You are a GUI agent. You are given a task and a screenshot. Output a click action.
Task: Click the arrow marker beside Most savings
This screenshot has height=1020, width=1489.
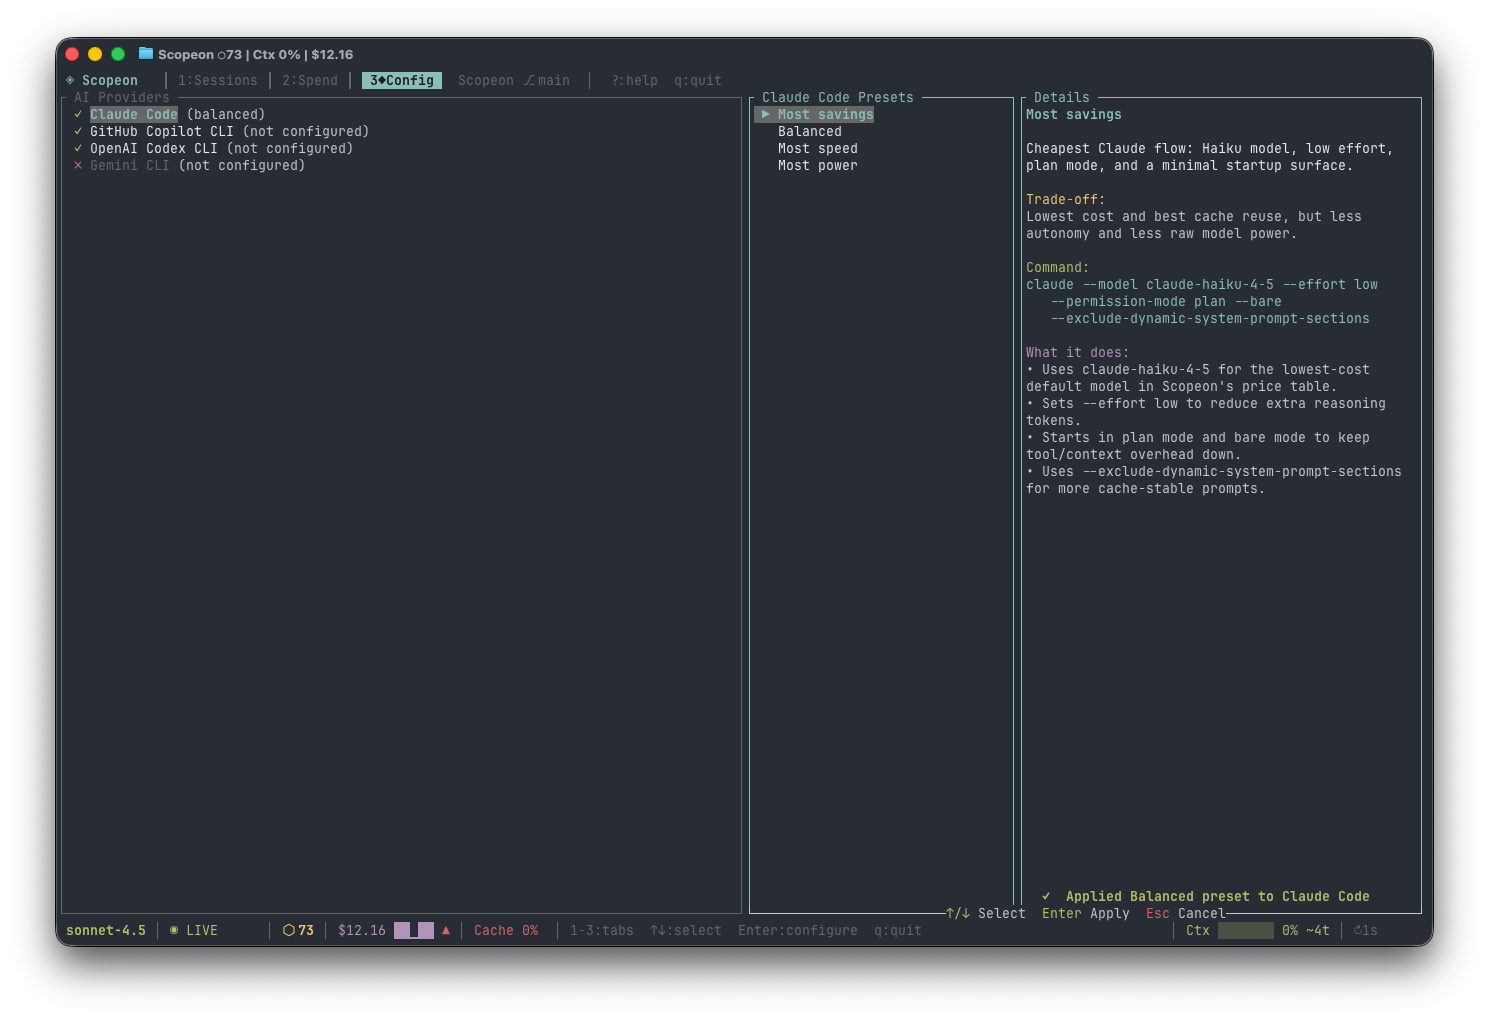(x=766, y=114)
